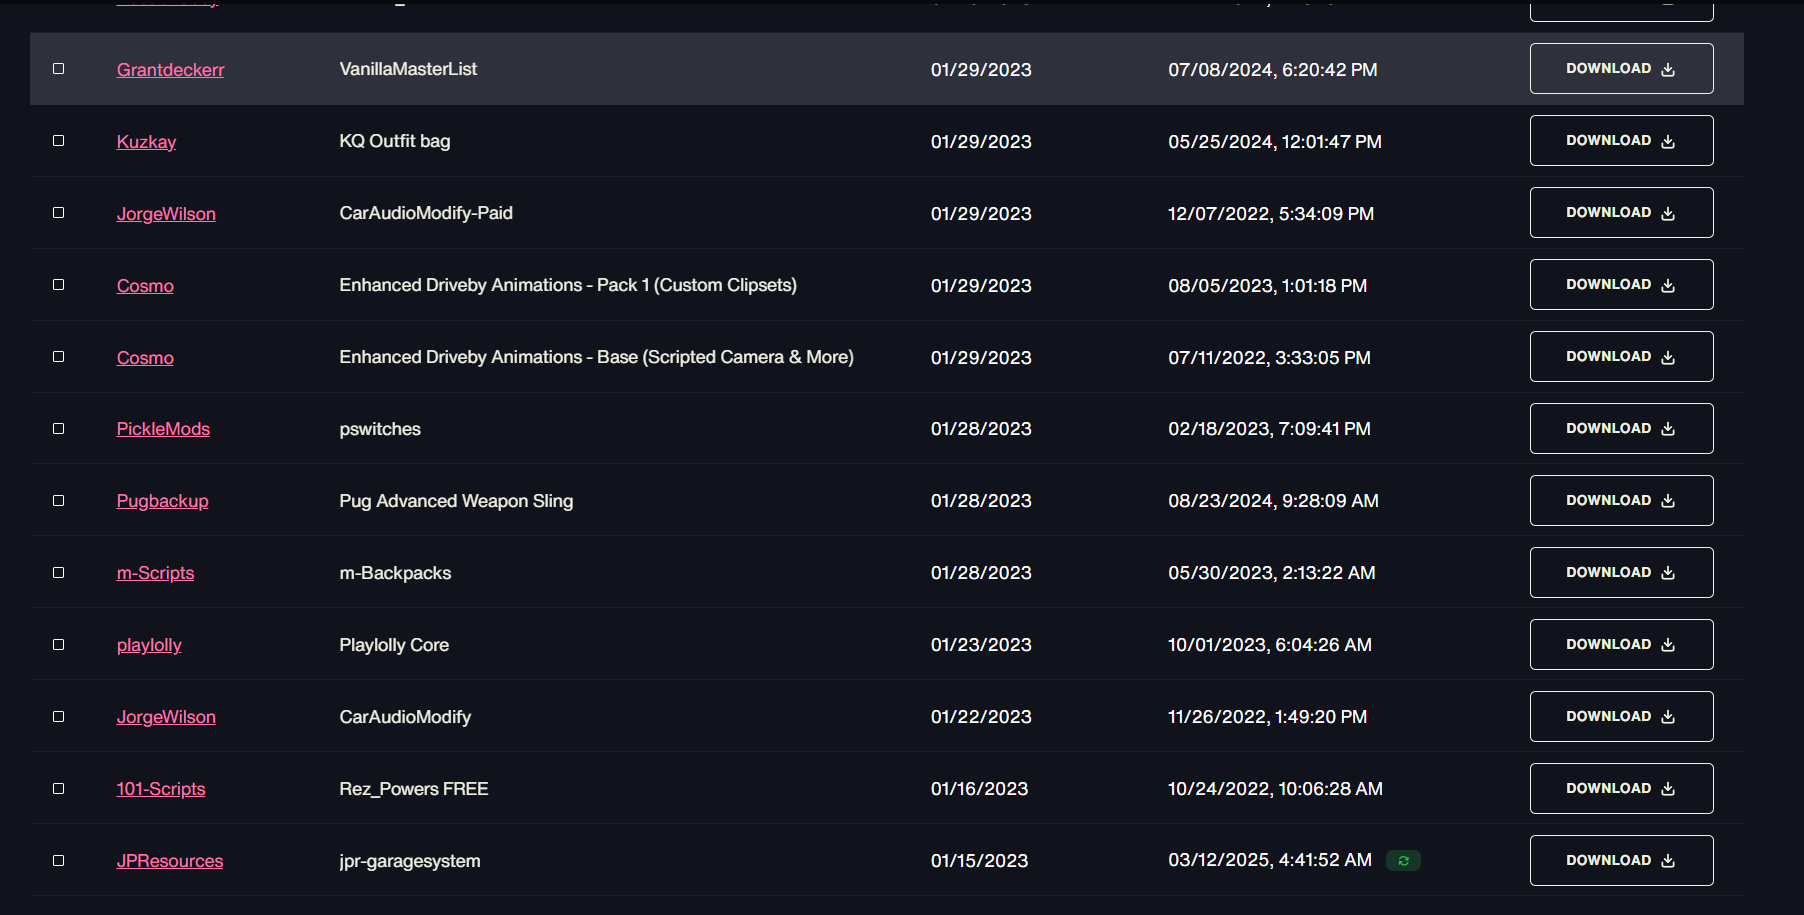This screenshot has height=915, width=1804.
Task: Click the Playlolly Core resource name
Action: [x=394, y=645]
